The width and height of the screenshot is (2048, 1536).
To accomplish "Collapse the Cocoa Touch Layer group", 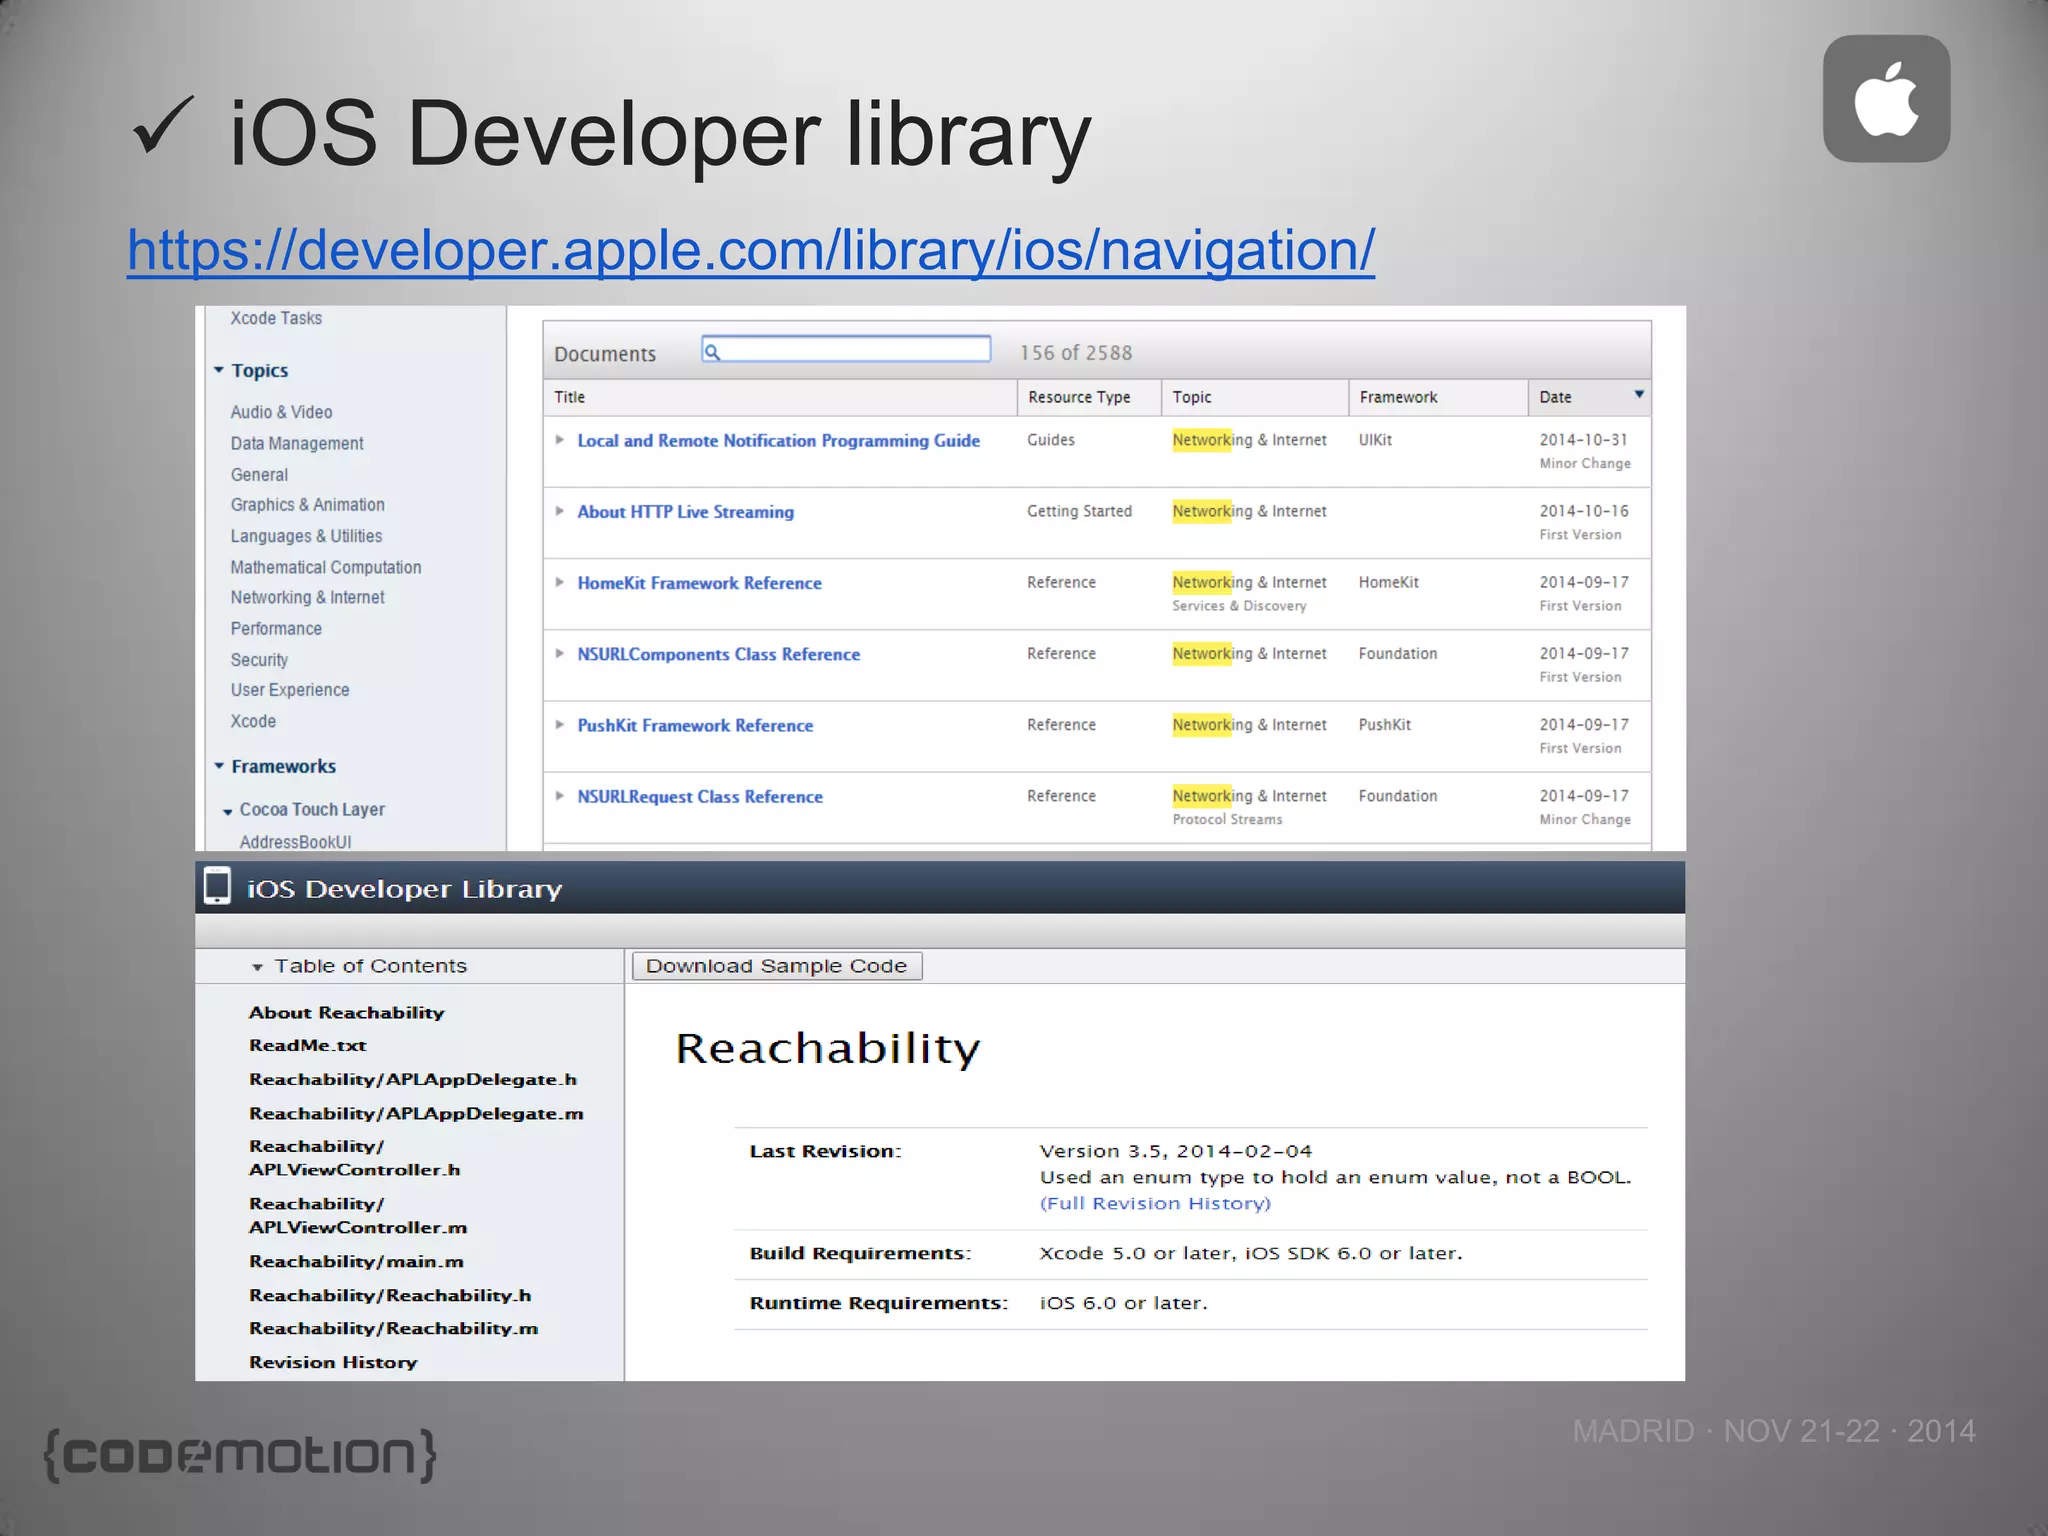I will click(228, 811).
